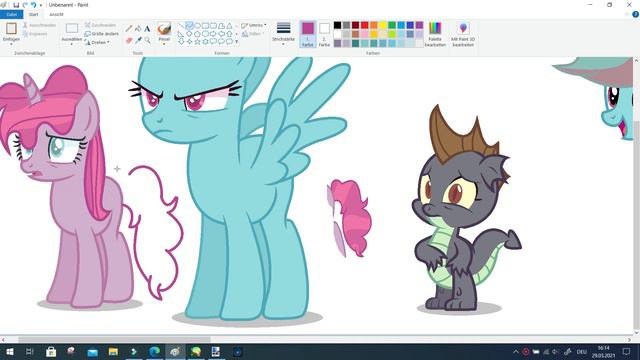Select the Magnifier zoom tool
Image resolution: width=640 pixels, height=360 pixels.
pos(147,40)
